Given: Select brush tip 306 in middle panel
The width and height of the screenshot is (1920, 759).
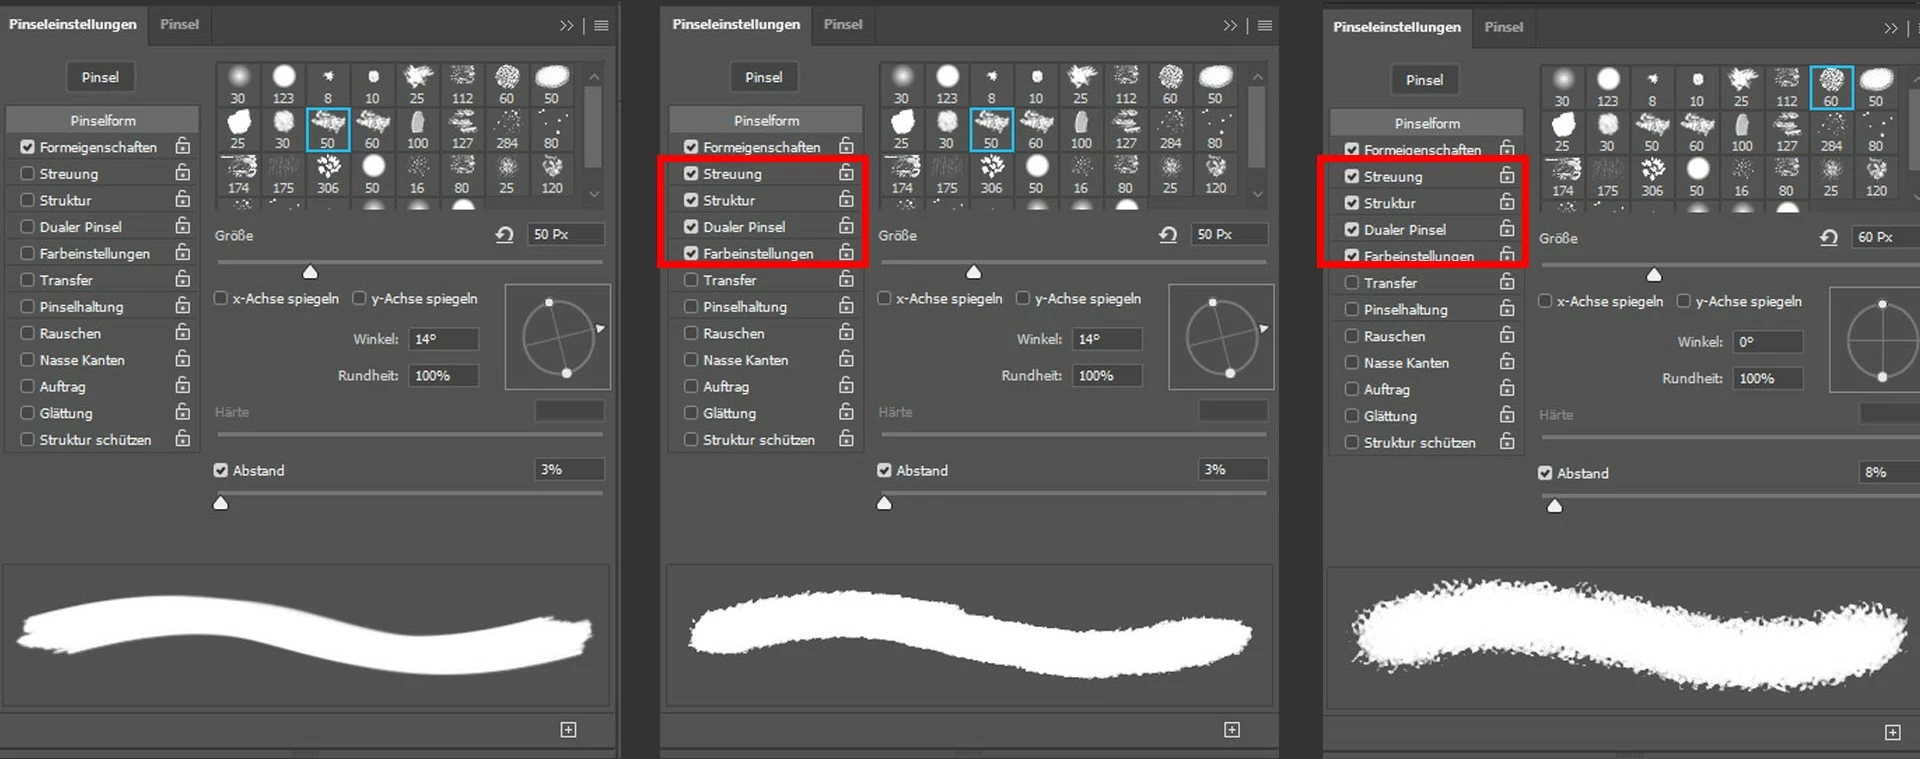Looking at the screenshot, I should pos(991,174).
